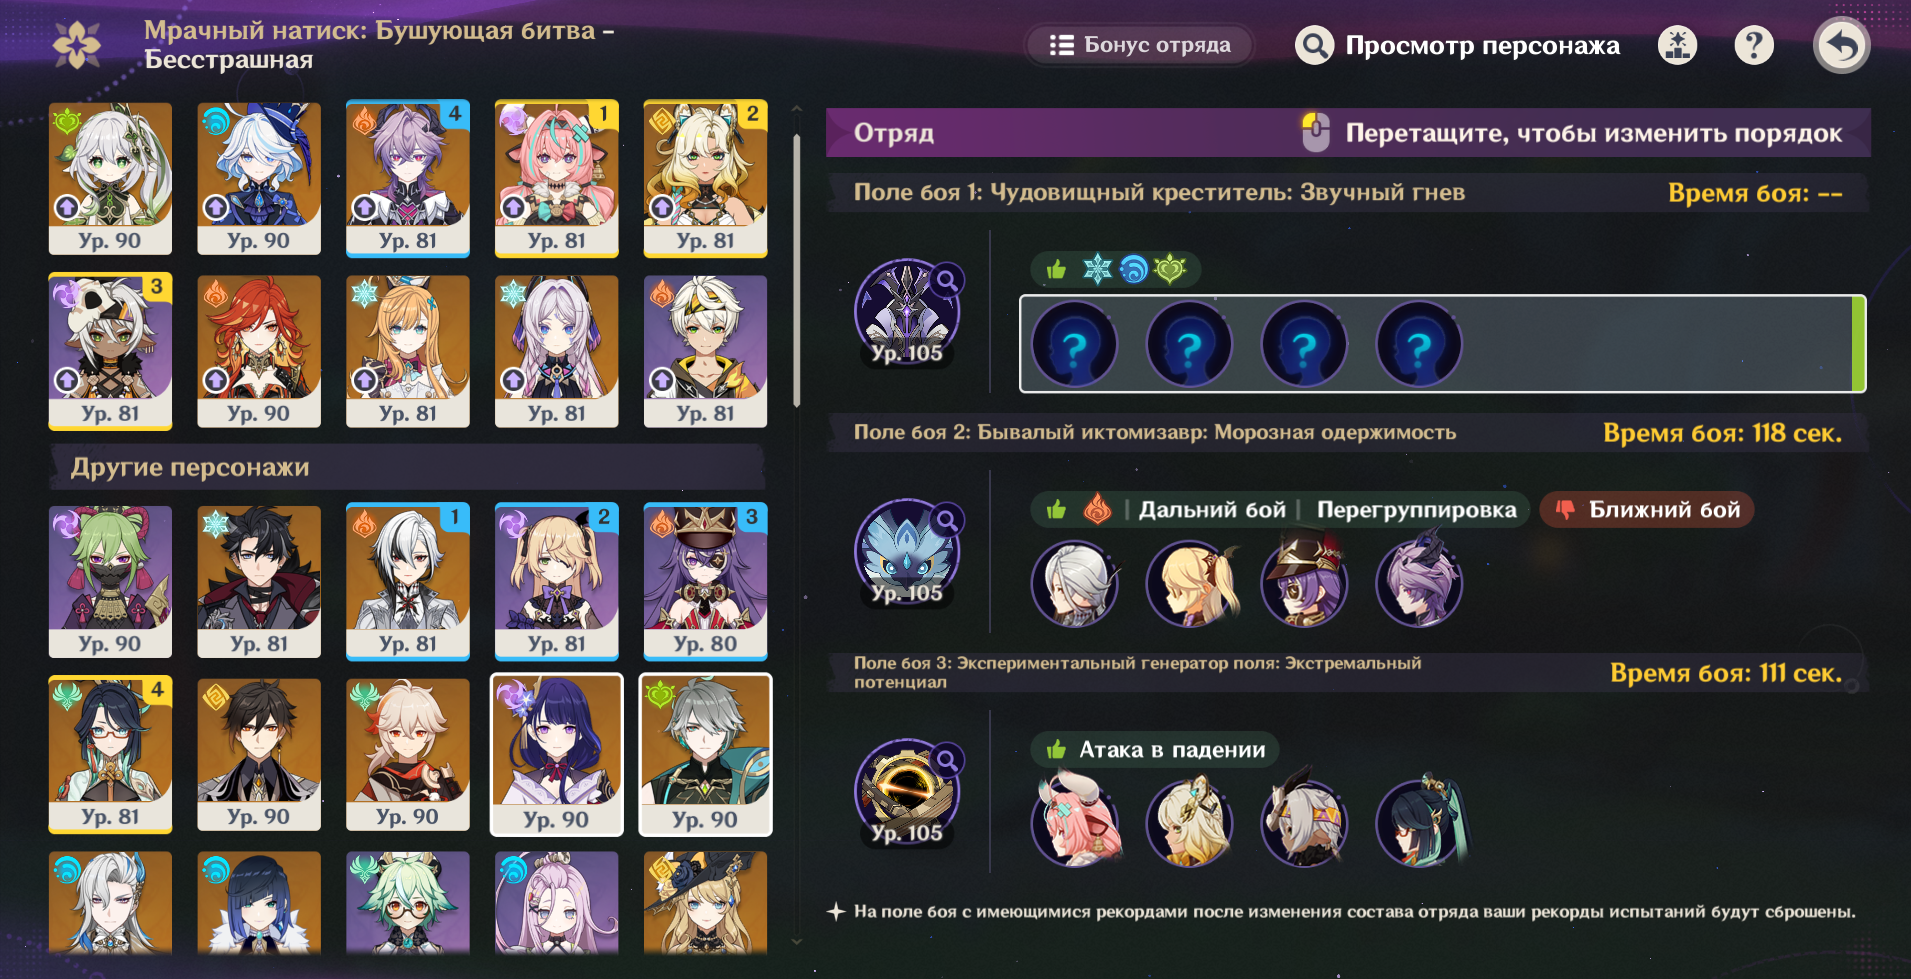
Task: Select first empty question-mark team slot
Action: tap(1074, 344)
